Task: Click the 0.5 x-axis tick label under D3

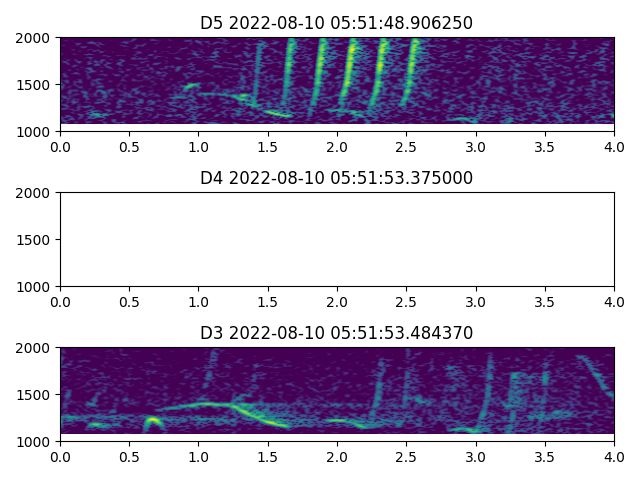Action: click(129, 457)
